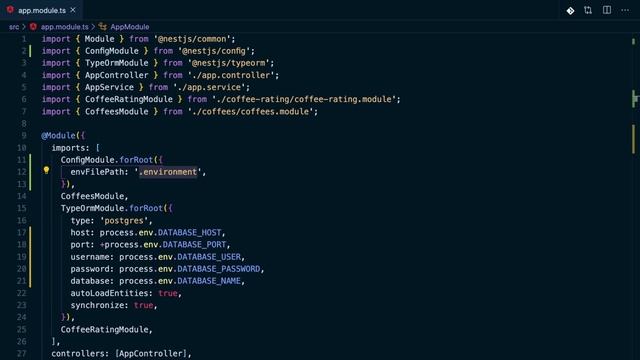Screen dimensions: 640x360
Task: Click the NestJS icon in breadcrumb
Action: 33,27
